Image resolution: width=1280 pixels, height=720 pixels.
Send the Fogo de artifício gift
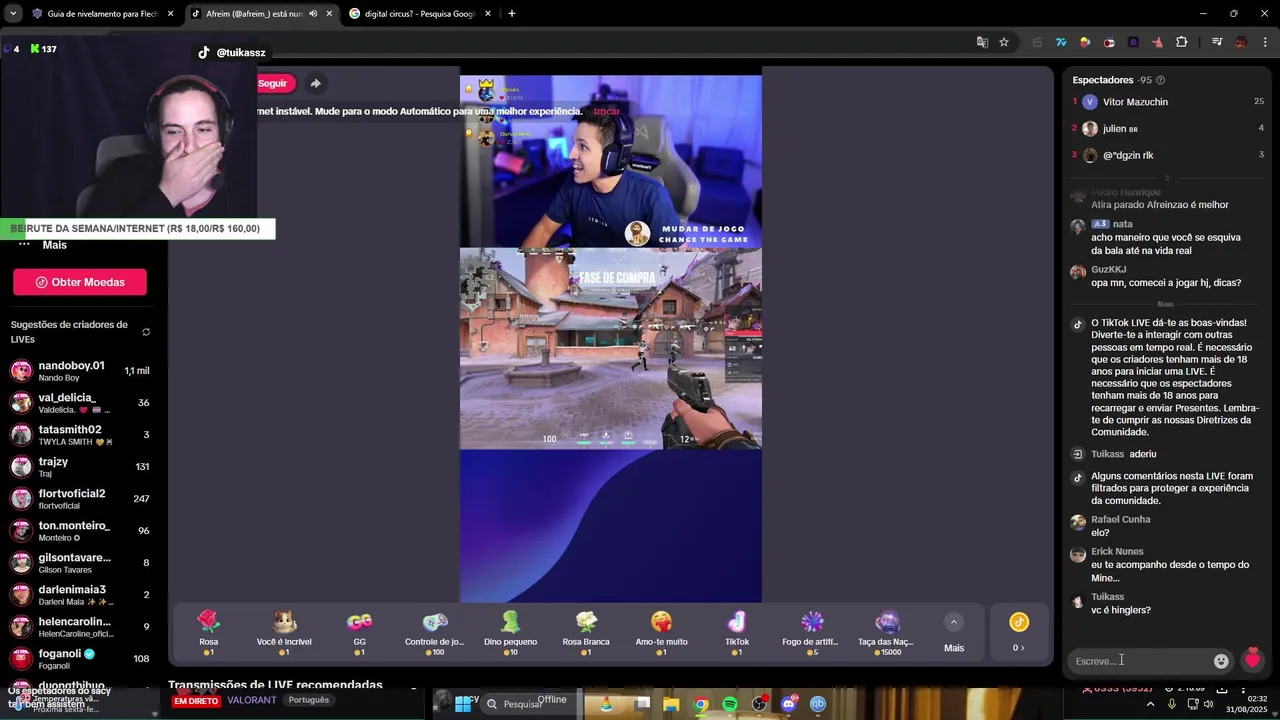click(812, 632)
